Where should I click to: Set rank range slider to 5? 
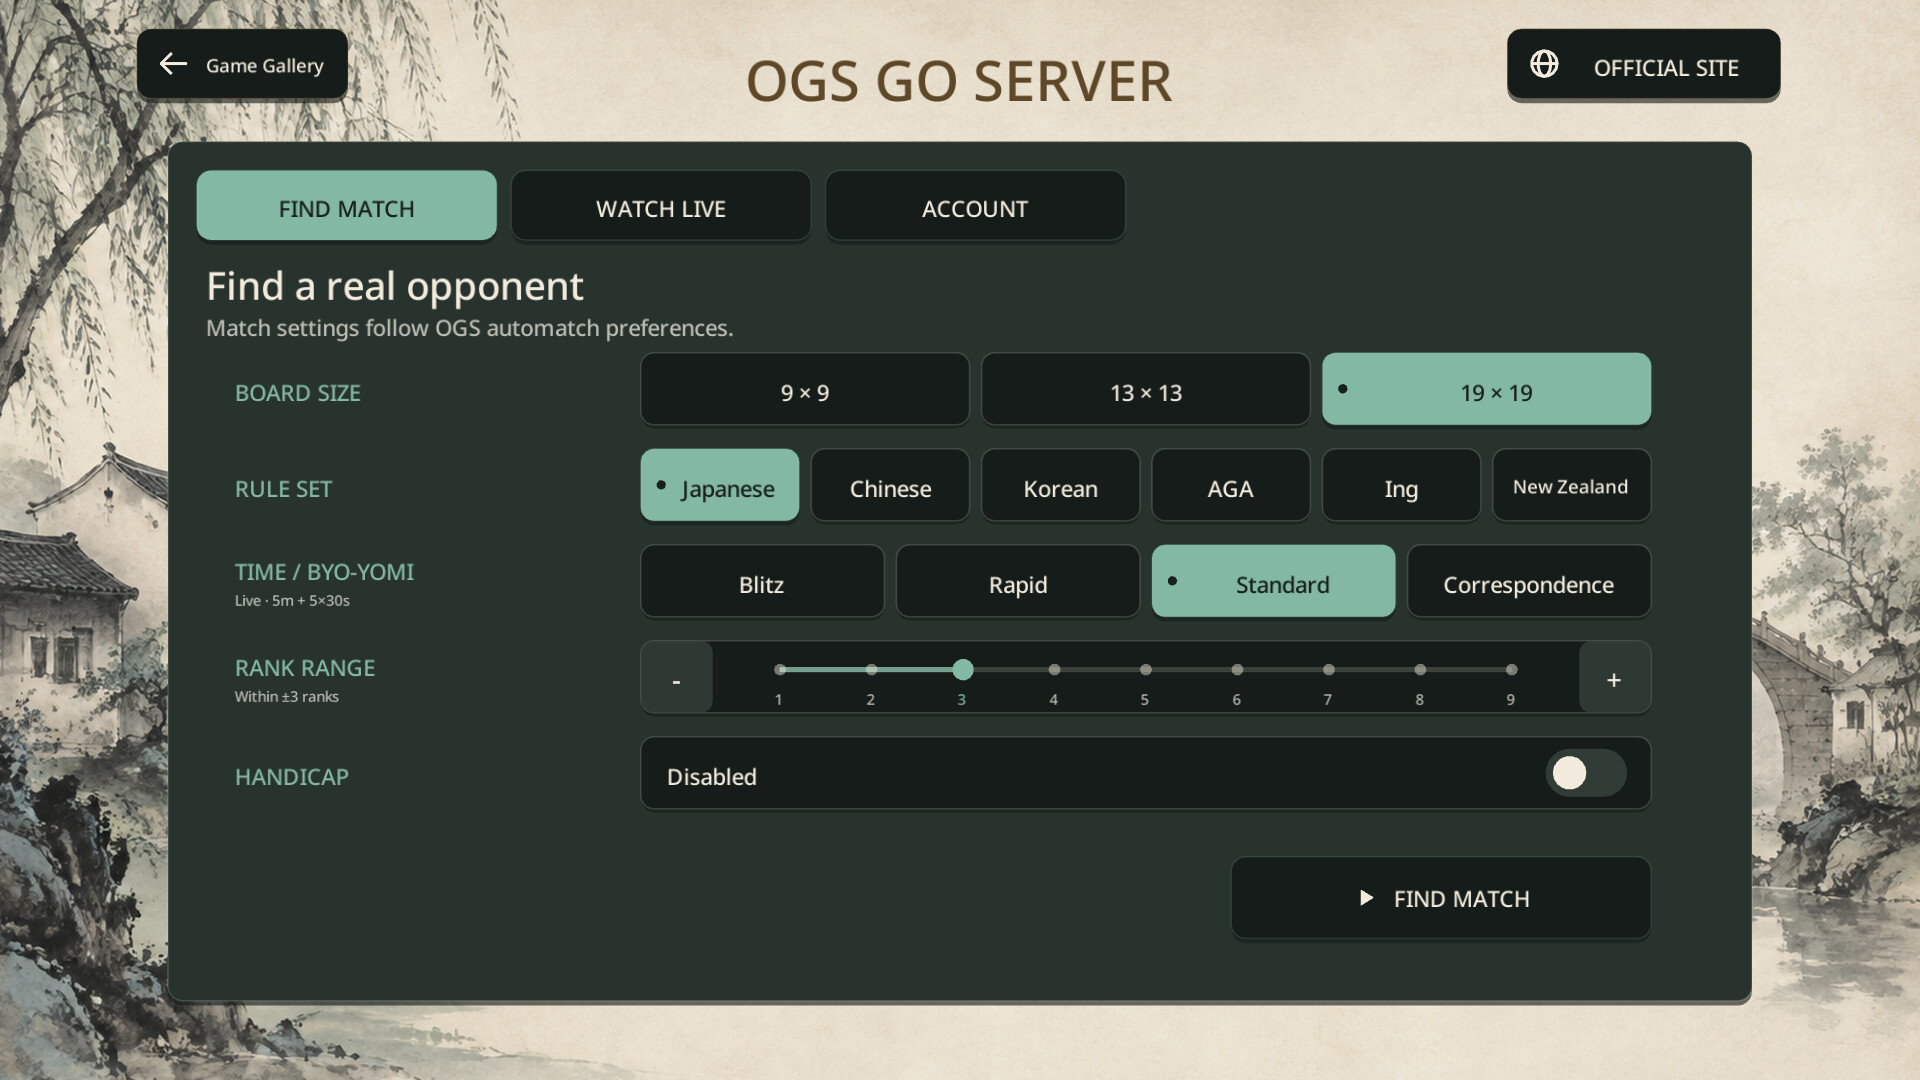(x=1146, y=670)
